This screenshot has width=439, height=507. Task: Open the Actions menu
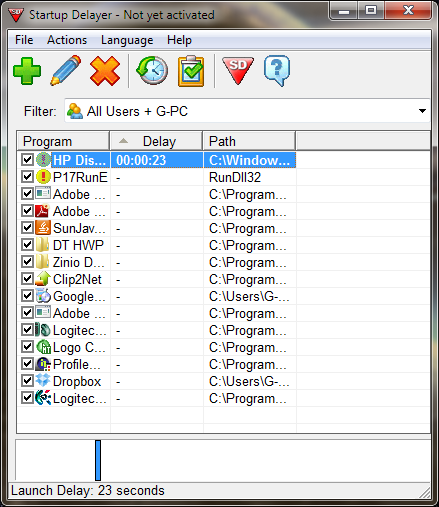(67, 40)
